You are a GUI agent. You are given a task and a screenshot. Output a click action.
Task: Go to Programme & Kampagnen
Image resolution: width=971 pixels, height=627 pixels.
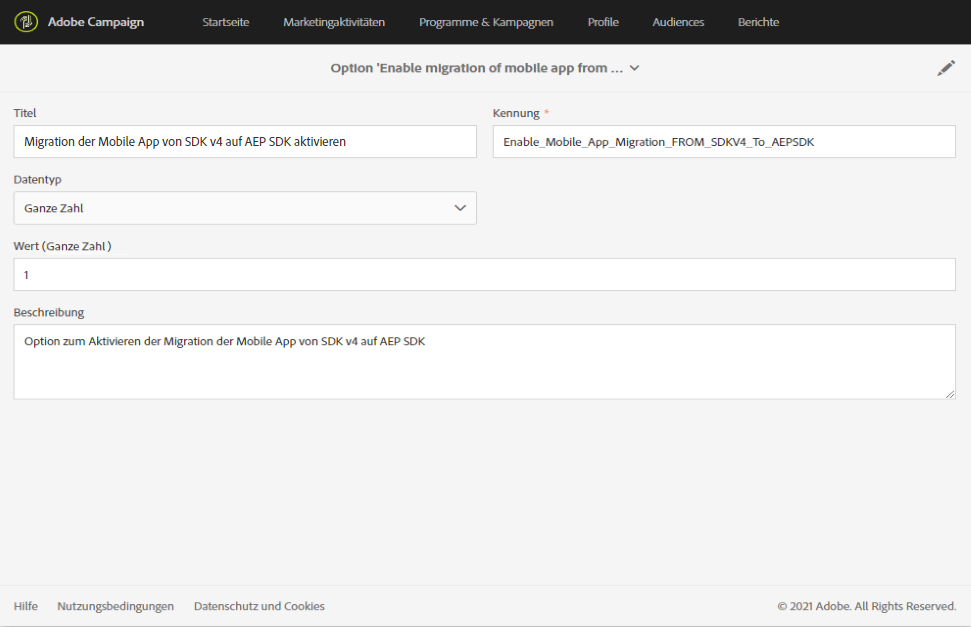point(486,22)
